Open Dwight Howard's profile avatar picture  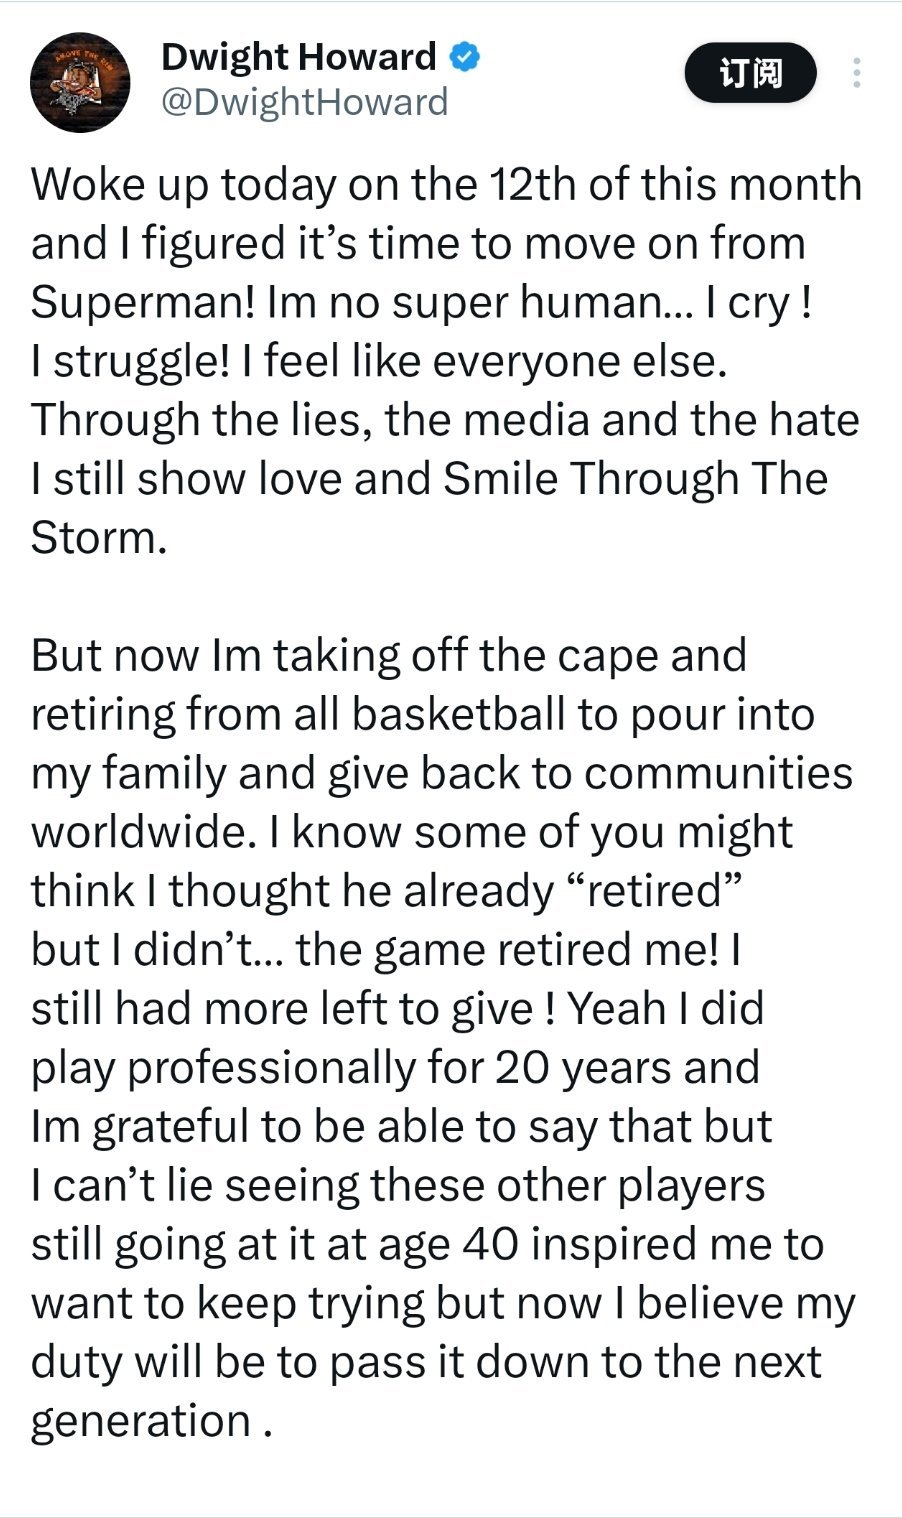pyautogui.click(x=80, y=82)
